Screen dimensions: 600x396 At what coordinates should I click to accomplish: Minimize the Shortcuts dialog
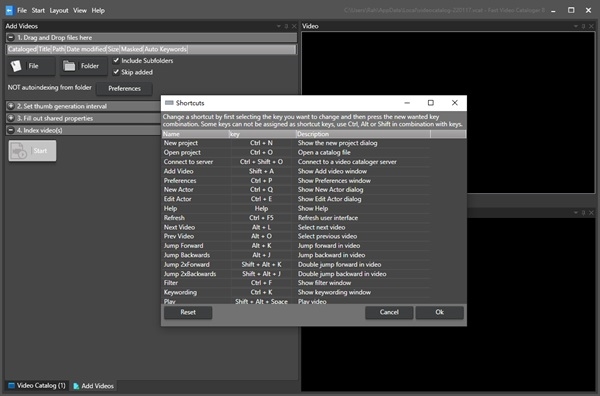pos(407,103)
